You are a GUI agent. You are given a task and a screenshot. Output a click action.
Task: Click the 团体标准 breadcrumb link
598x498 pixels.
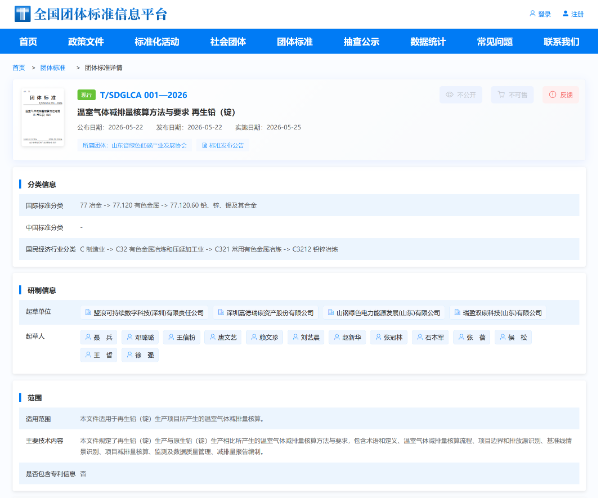(x=53, y=68)
